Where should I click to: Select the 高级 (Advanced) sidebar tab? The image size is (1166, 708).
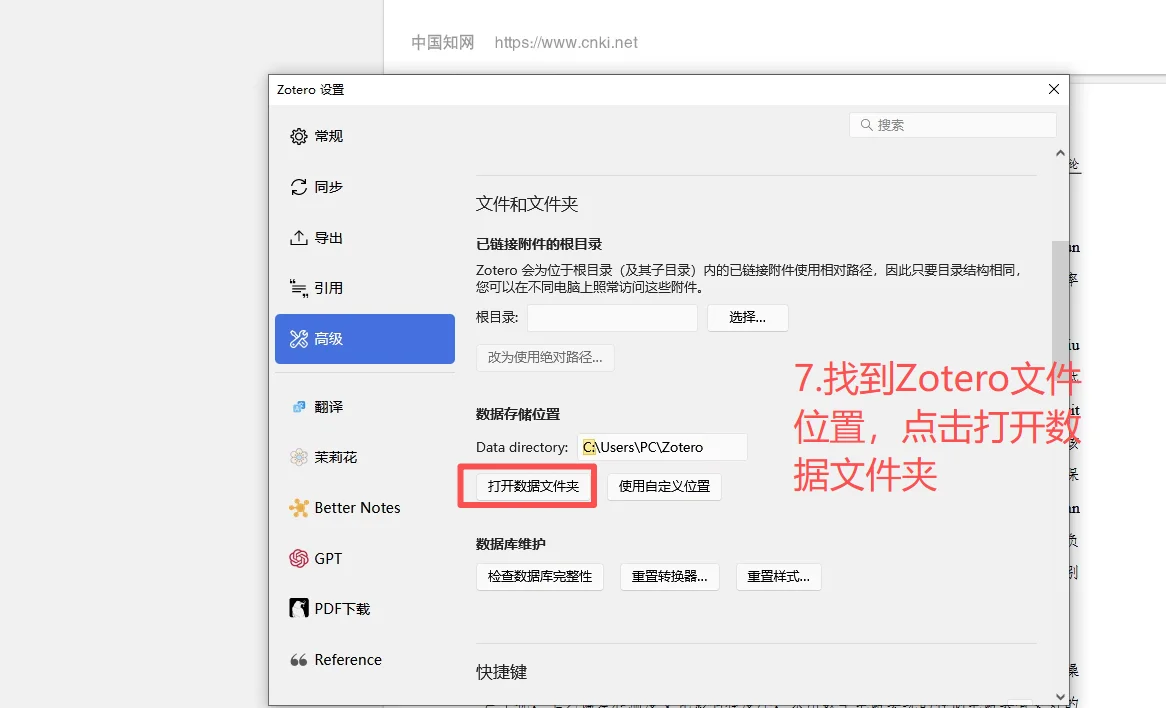tap(330, 339)
